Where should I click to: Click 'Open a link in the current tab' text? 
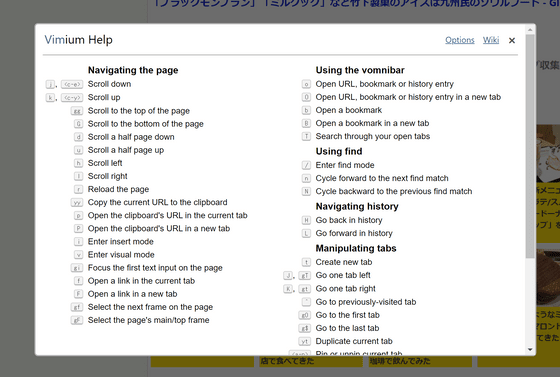pyautogui.click(x=141, y=281)
